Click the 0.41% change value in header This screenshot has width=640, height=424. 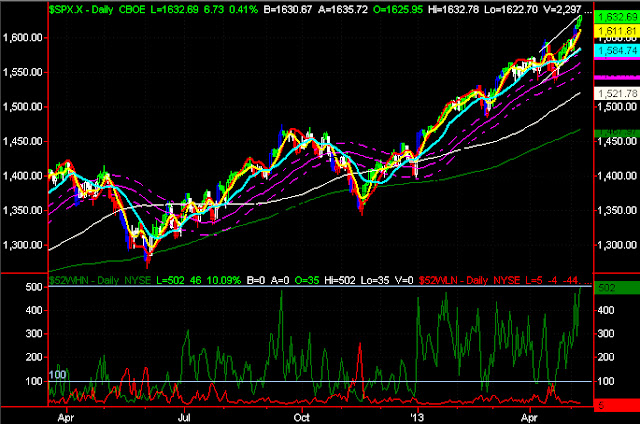click(x=243, y=9)
